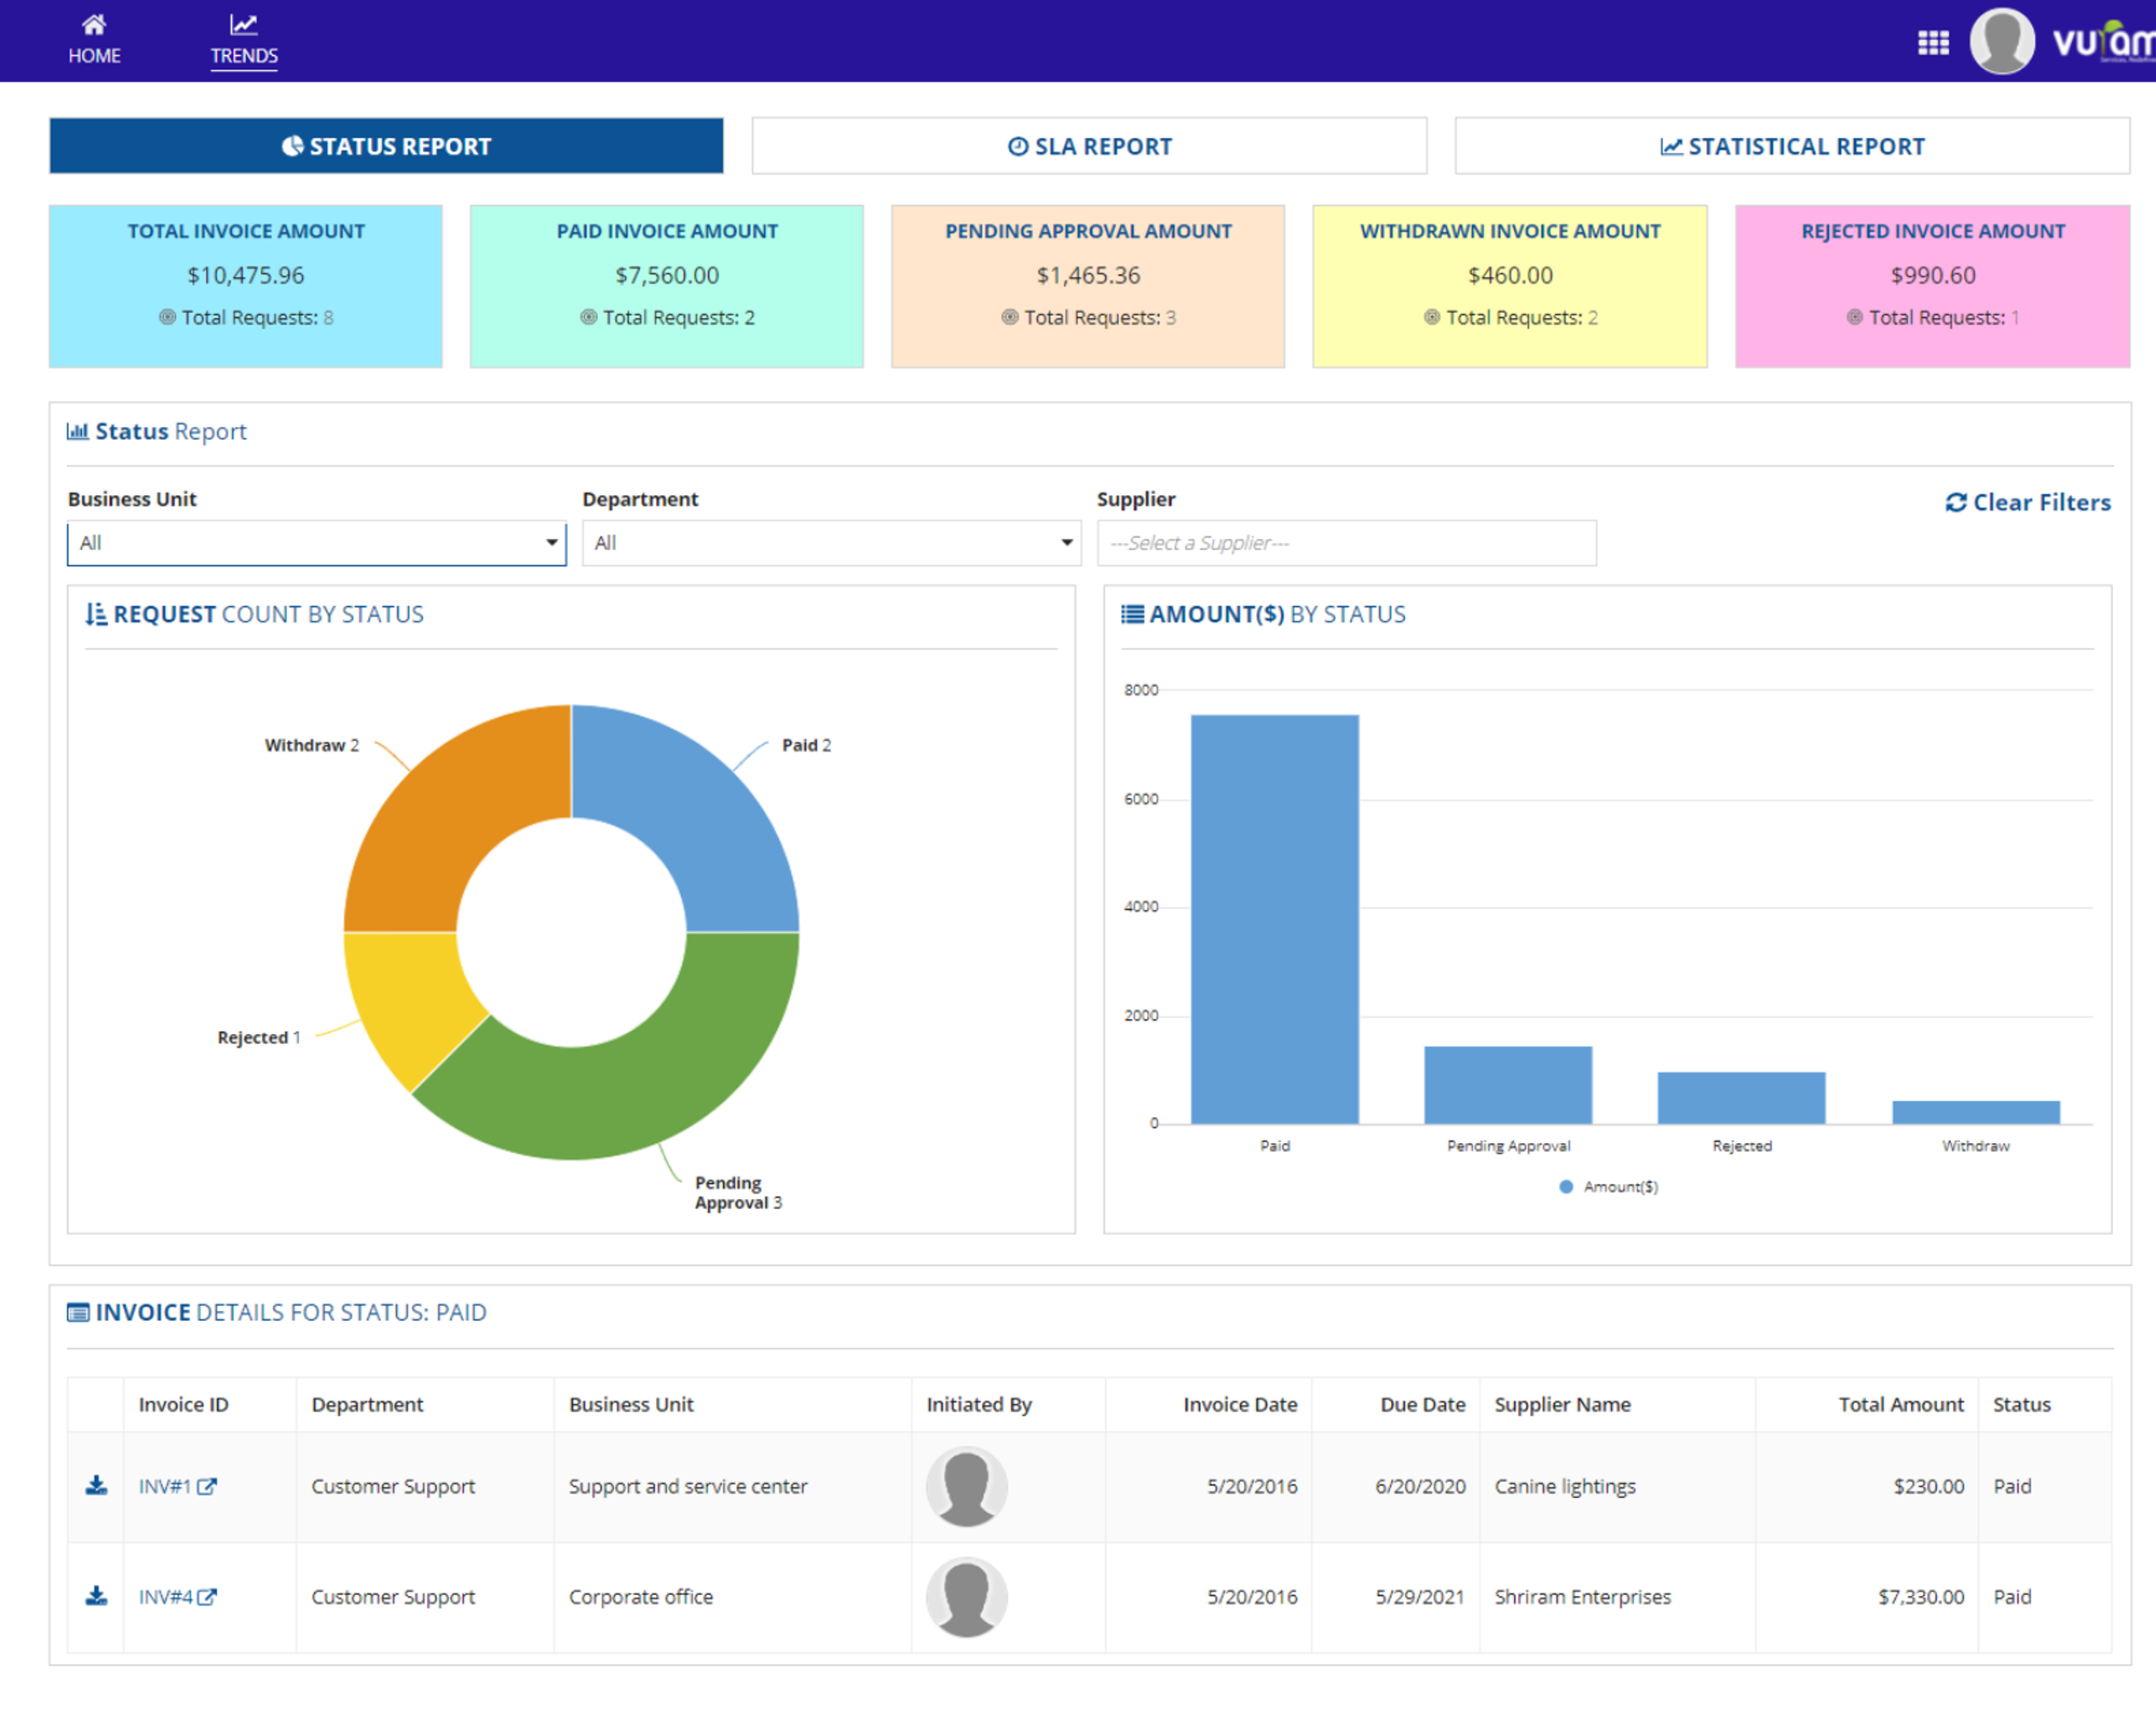
Task: View initiator avatar for INV#1
Action: [x=966, y=1486]
